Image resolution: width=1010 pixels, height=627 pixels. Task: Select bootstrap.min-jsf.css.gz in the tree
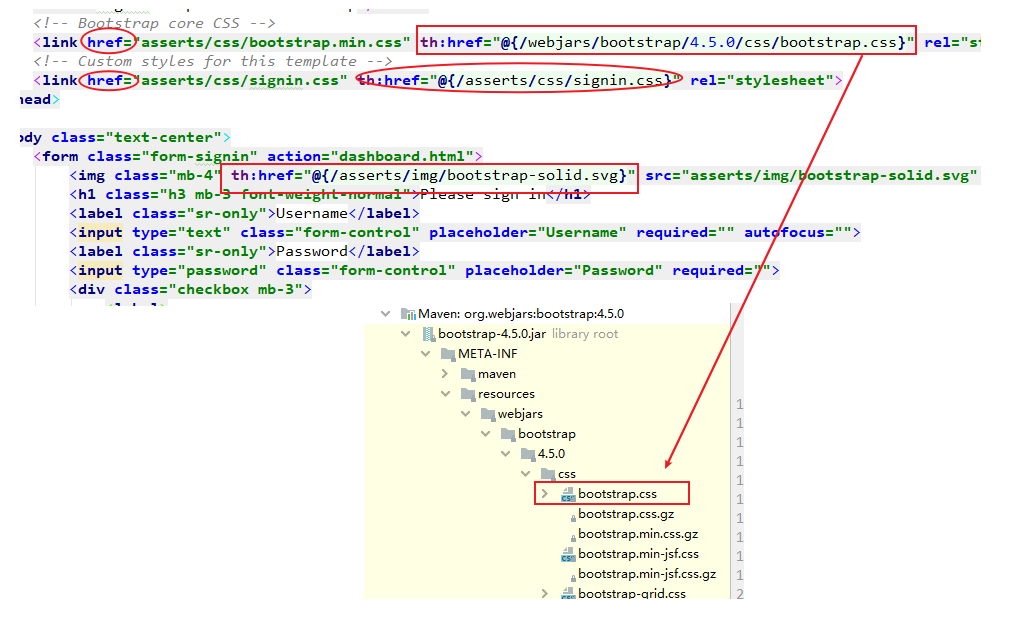[x=647, y=574]
